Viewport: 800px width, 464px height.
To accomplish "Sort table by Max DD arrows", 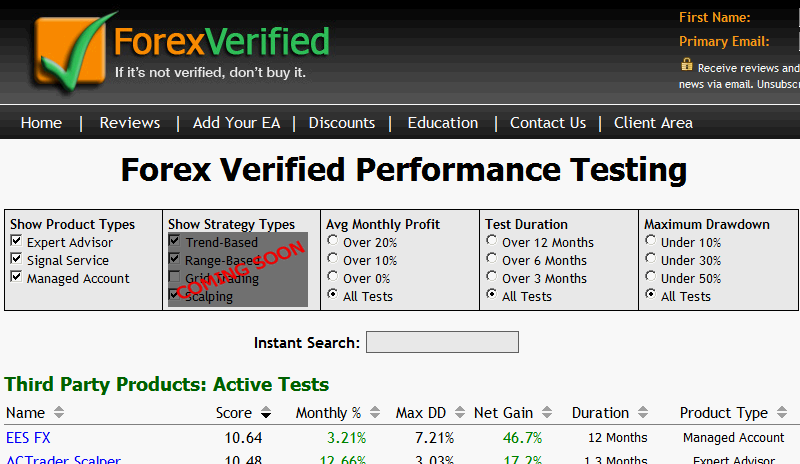I will tap(460, 412).
